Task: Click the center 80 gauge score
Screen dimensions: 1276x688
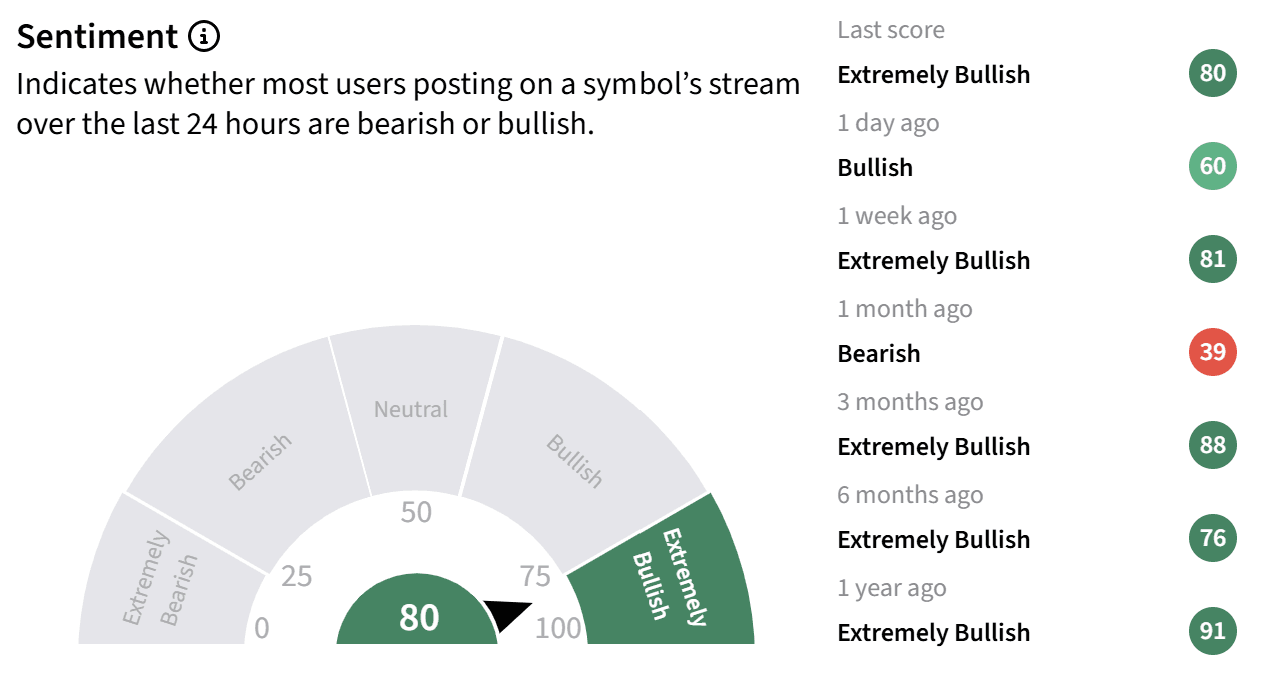Action: pos(419,617)
